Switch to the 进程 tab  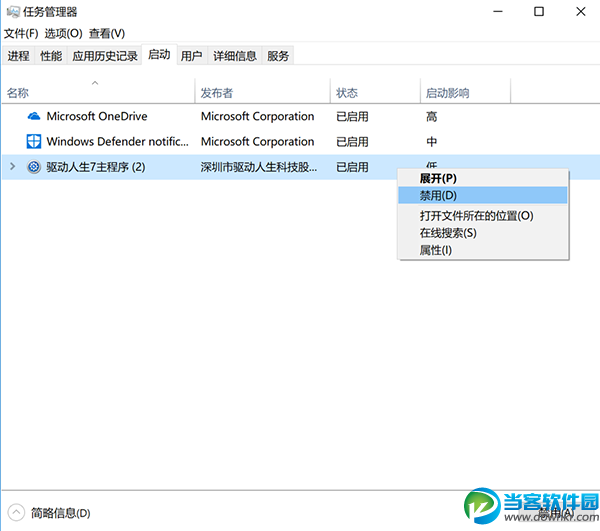click(x=18, y=56)
